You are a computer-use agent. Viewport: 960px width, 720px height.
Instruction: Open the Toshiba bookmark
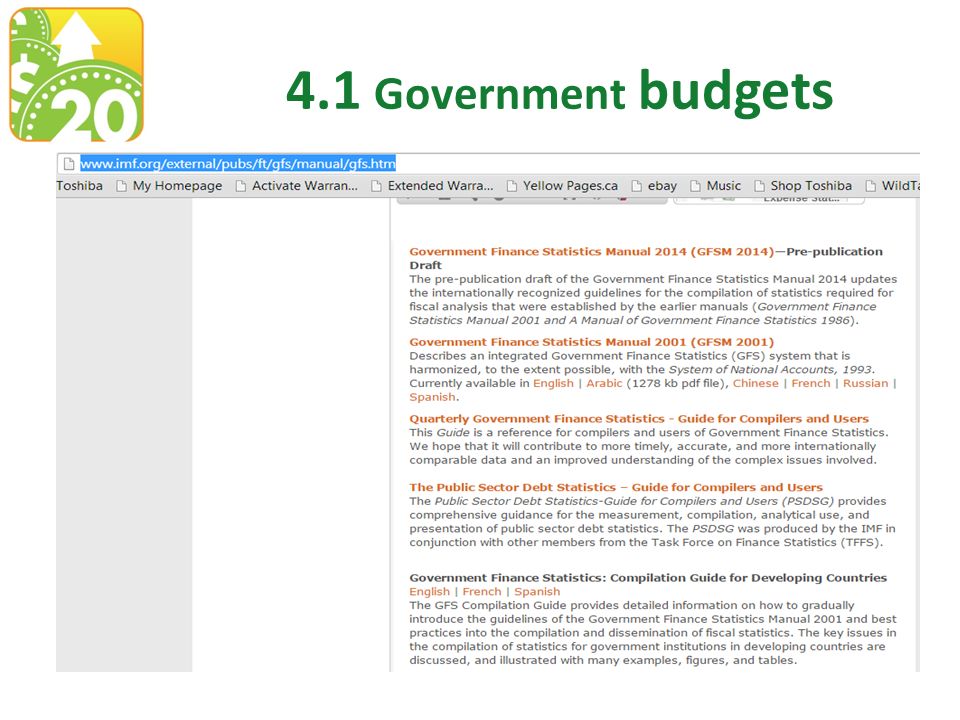[80, 186]
